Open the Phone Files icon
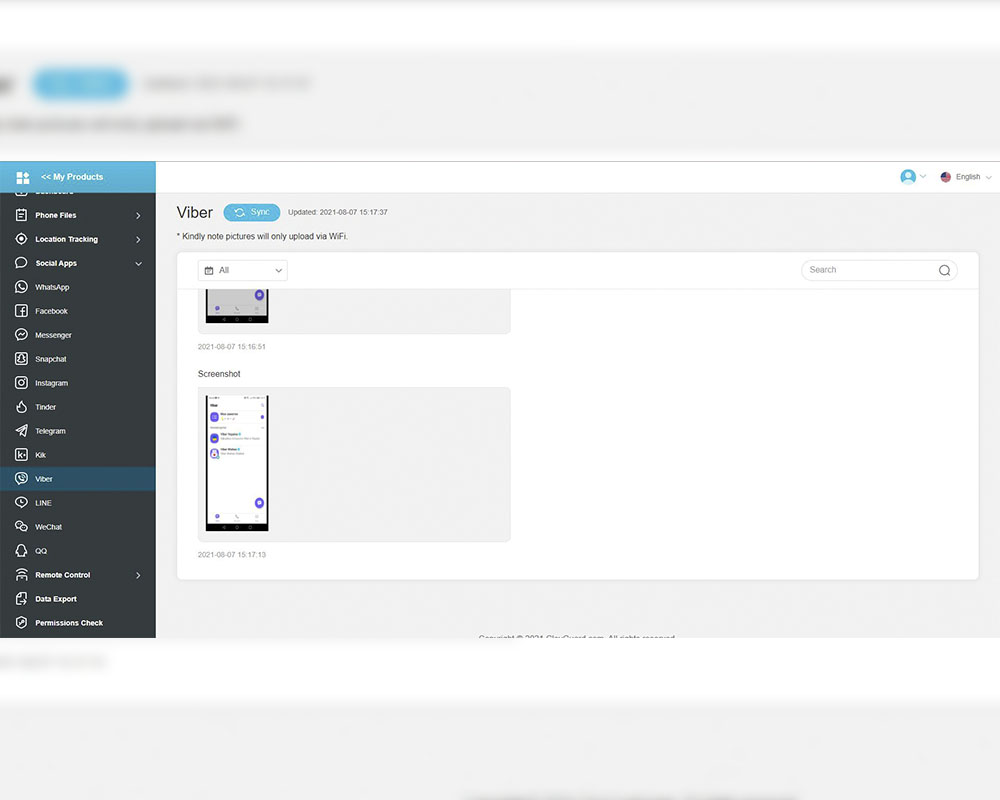Image resolution: width=1000 pixels, height=800 pixels. tap(21, 215)
